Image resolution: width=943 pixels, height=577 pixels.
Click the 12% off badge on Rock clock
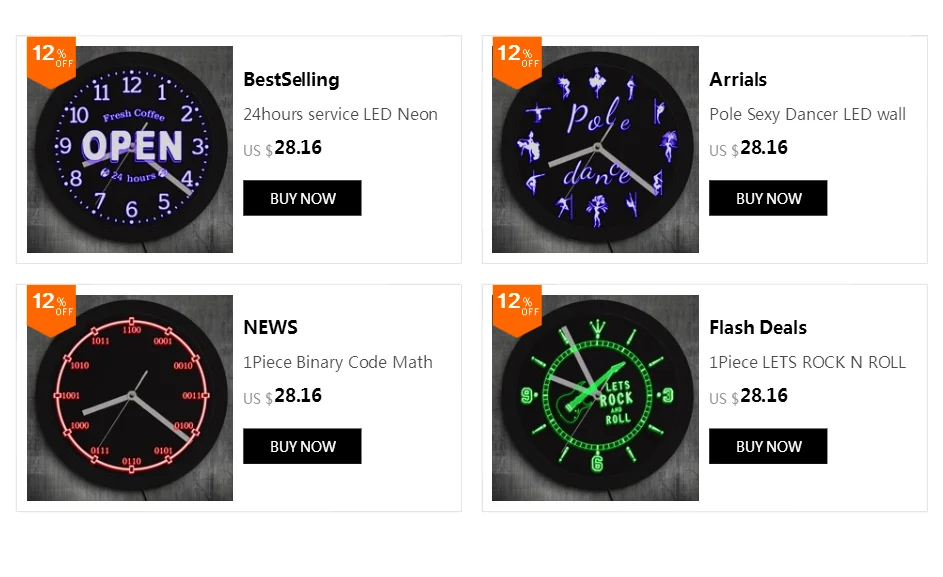(517, 303)
